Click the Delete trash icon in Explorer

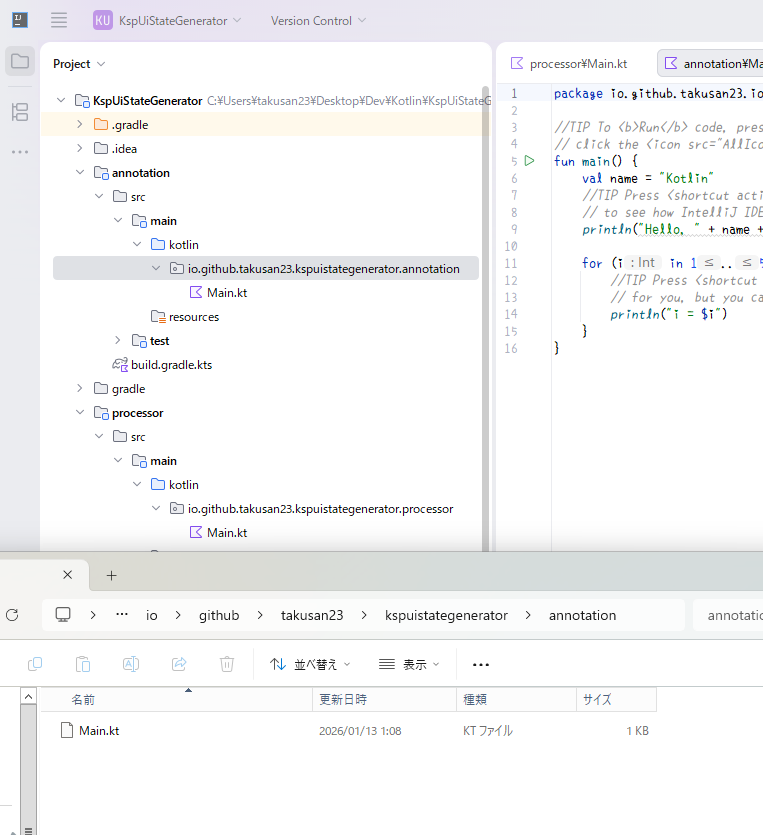pos(227,664)
